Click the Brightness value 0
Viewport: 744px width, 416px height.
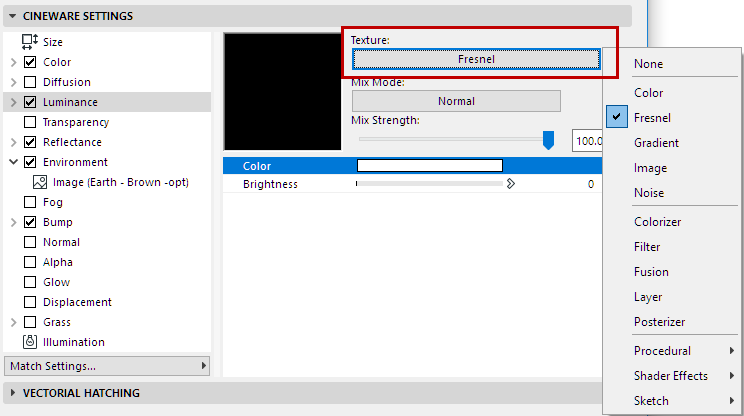coord(591,184)
